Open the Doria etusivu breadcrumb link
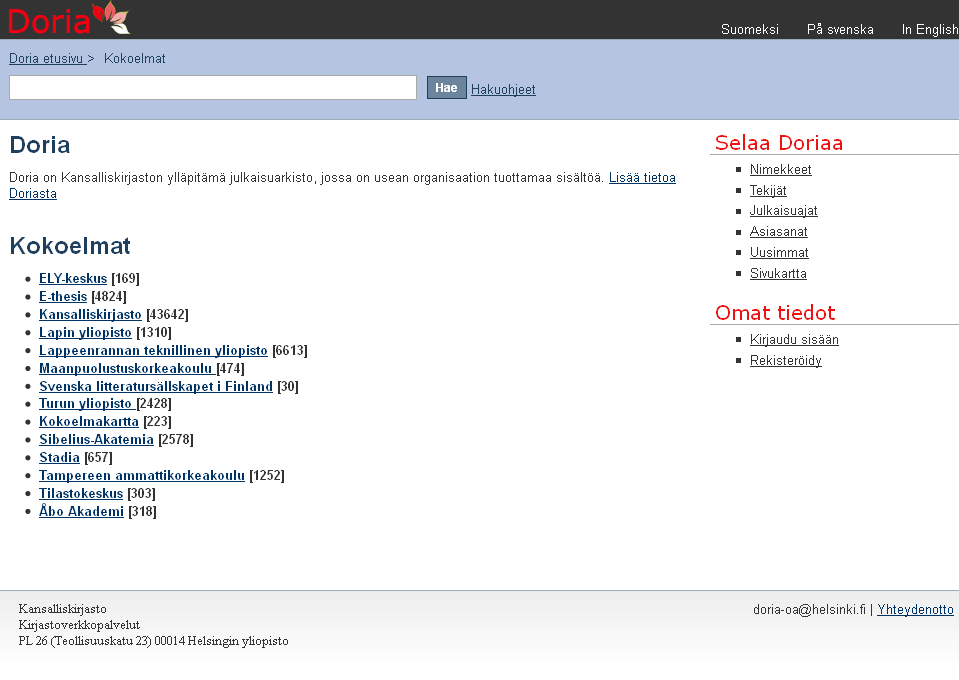Viewport: 959px width, 680px height. pyautogui.click(x=46, y=59)
